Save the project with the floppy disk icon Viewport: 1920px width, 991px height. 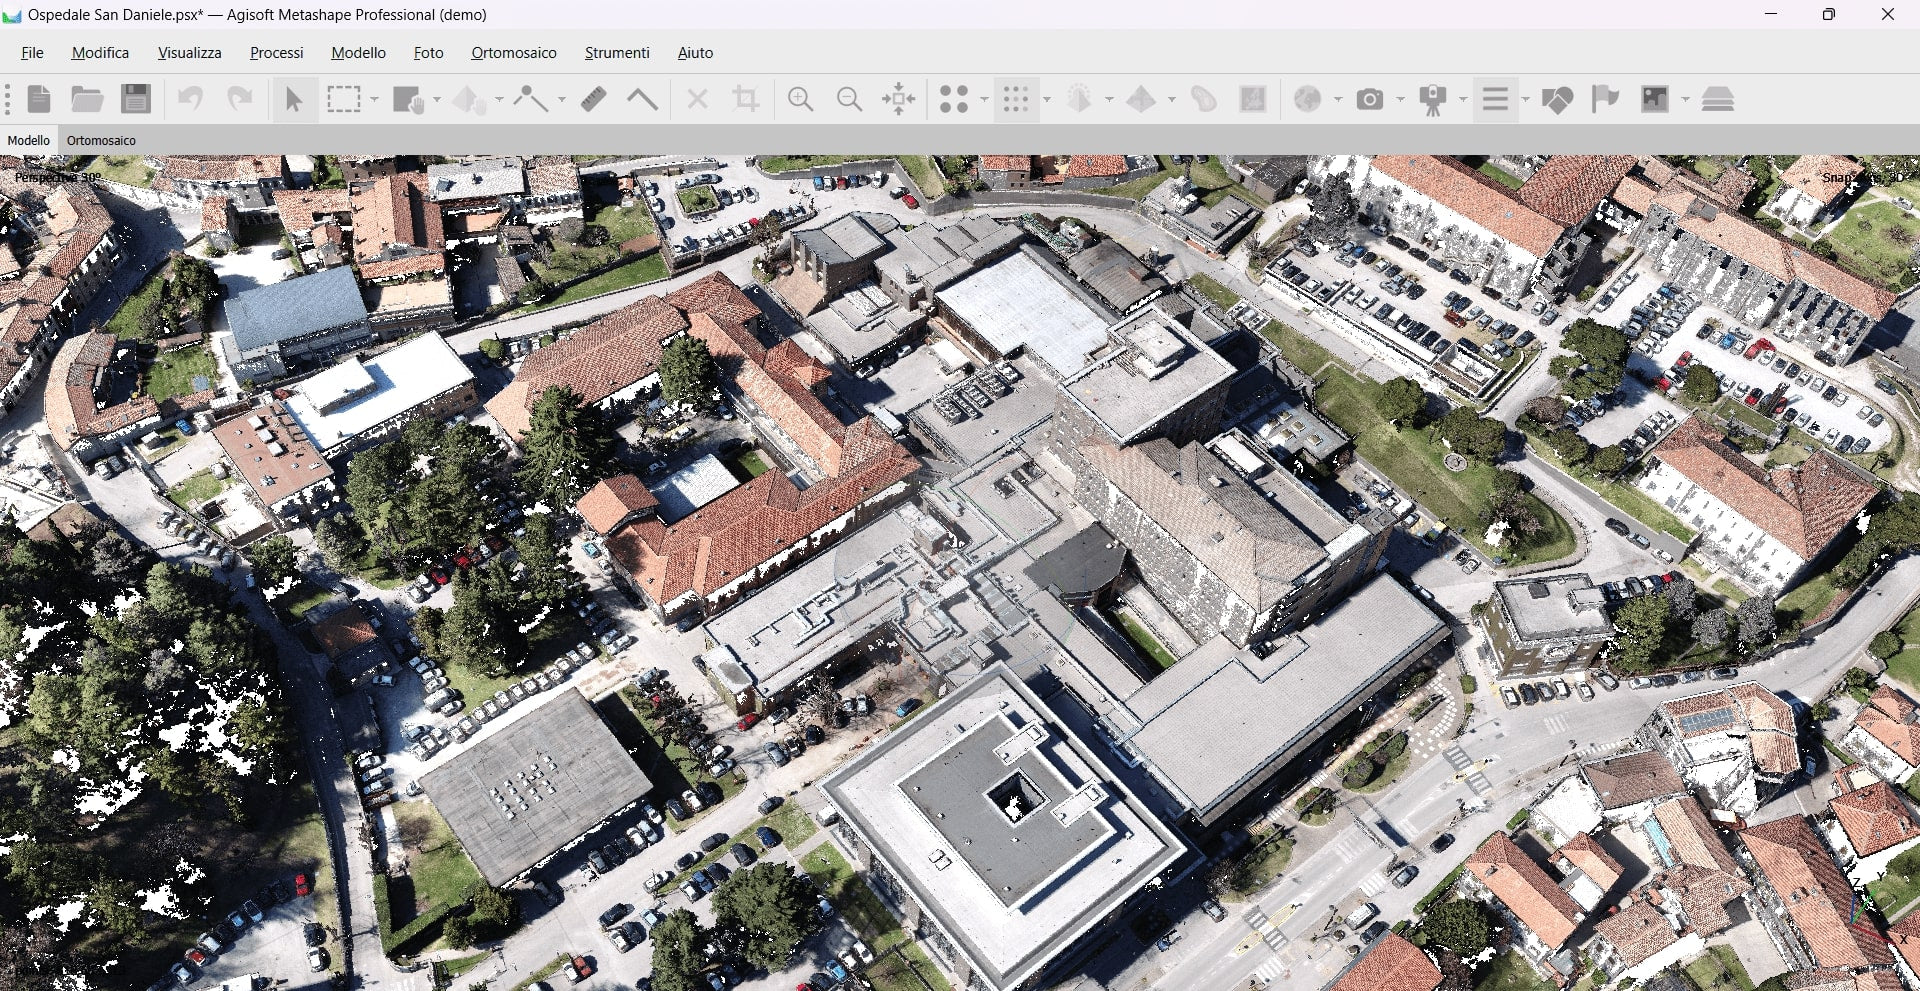(x=136, y=99)
